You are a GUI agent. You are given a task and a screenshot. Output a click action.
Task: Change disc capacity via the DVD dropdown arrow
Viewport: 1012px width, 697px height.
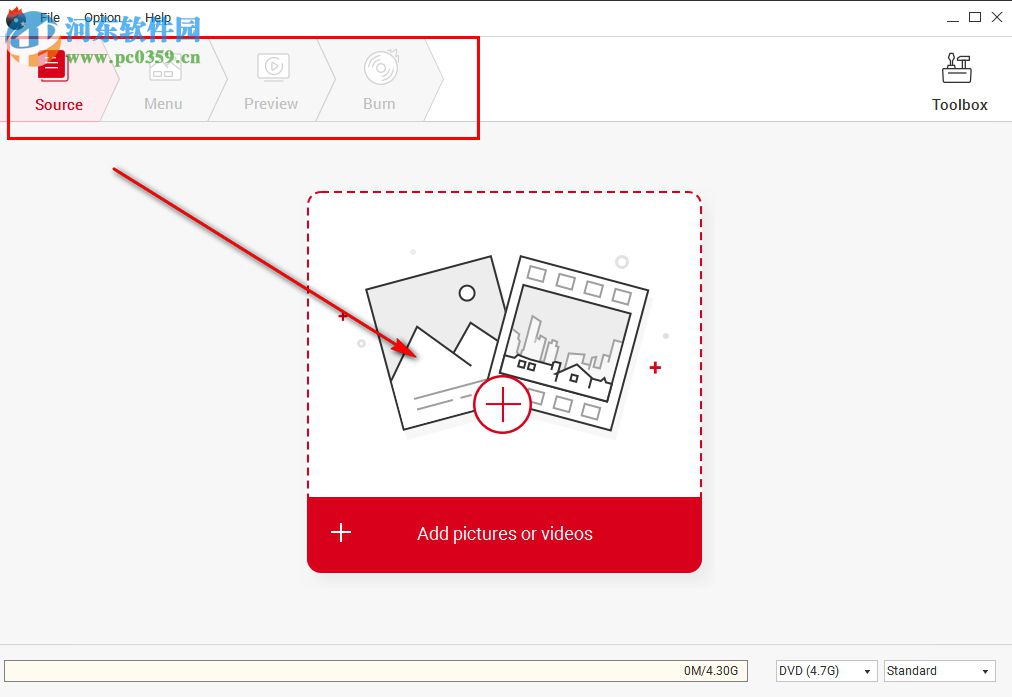(868, 671)
